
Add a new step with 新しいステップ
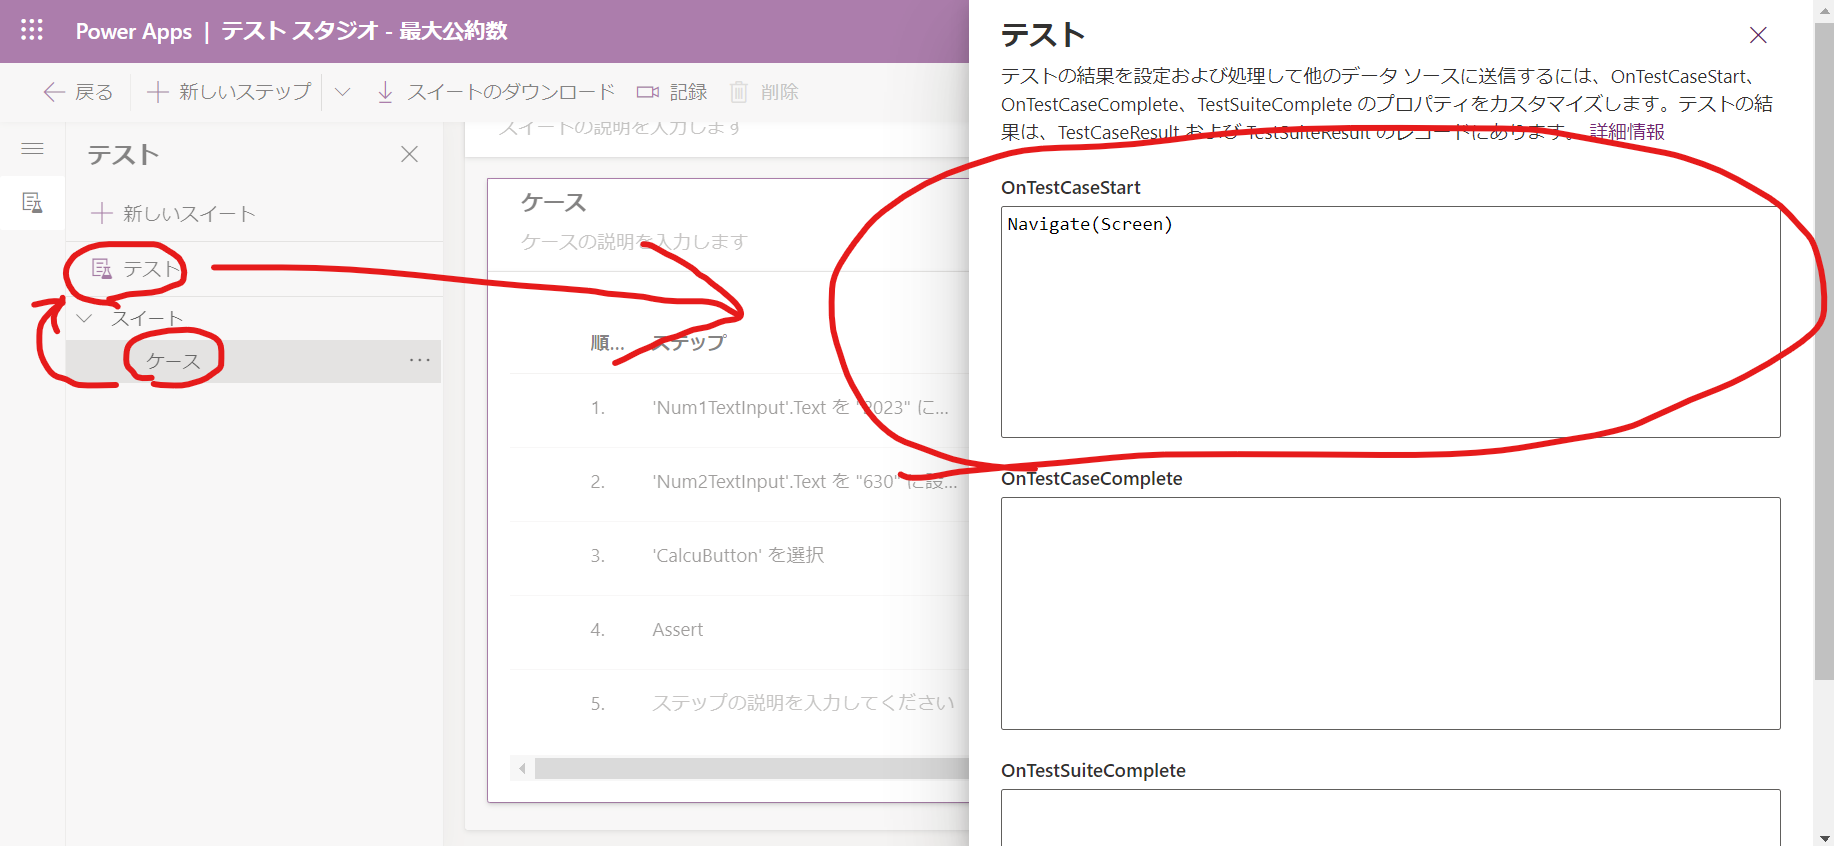[x=229, y=92]
